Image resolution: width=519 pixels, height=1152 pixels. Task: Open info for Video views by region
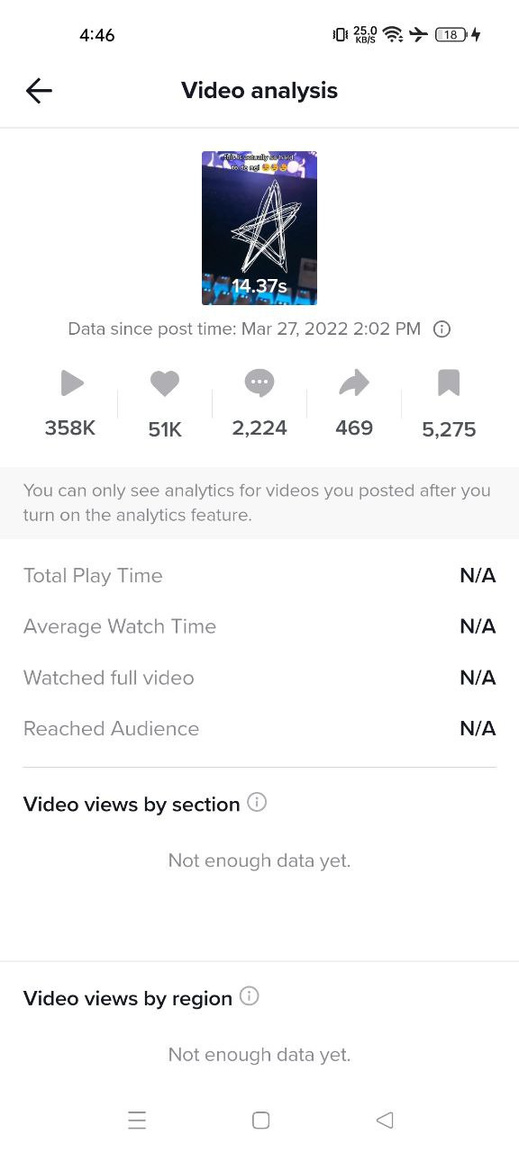pos(250,997)
